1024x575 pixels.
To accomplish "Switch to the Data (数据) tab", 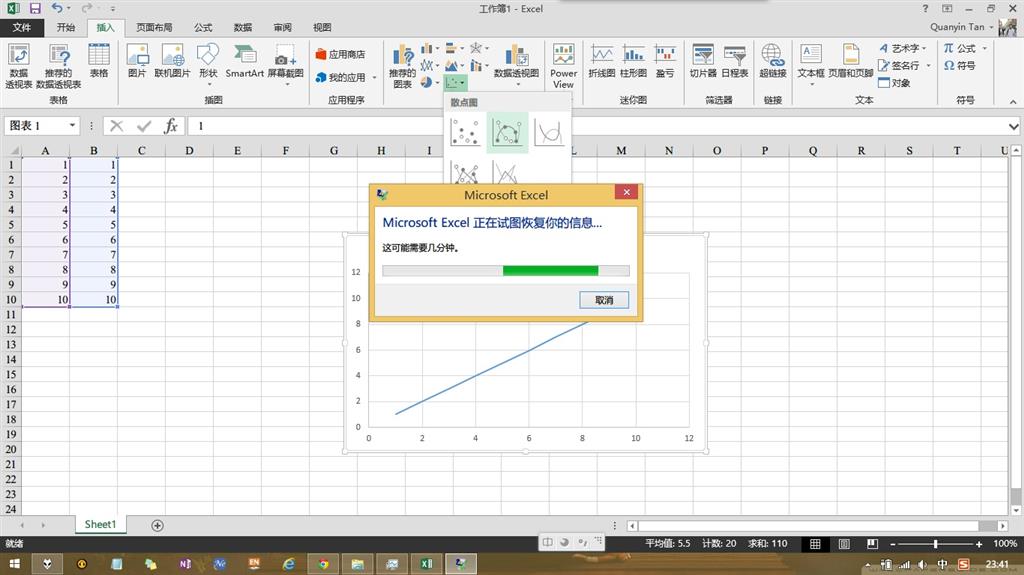I will pyautogui.click(x=243, y=27).
